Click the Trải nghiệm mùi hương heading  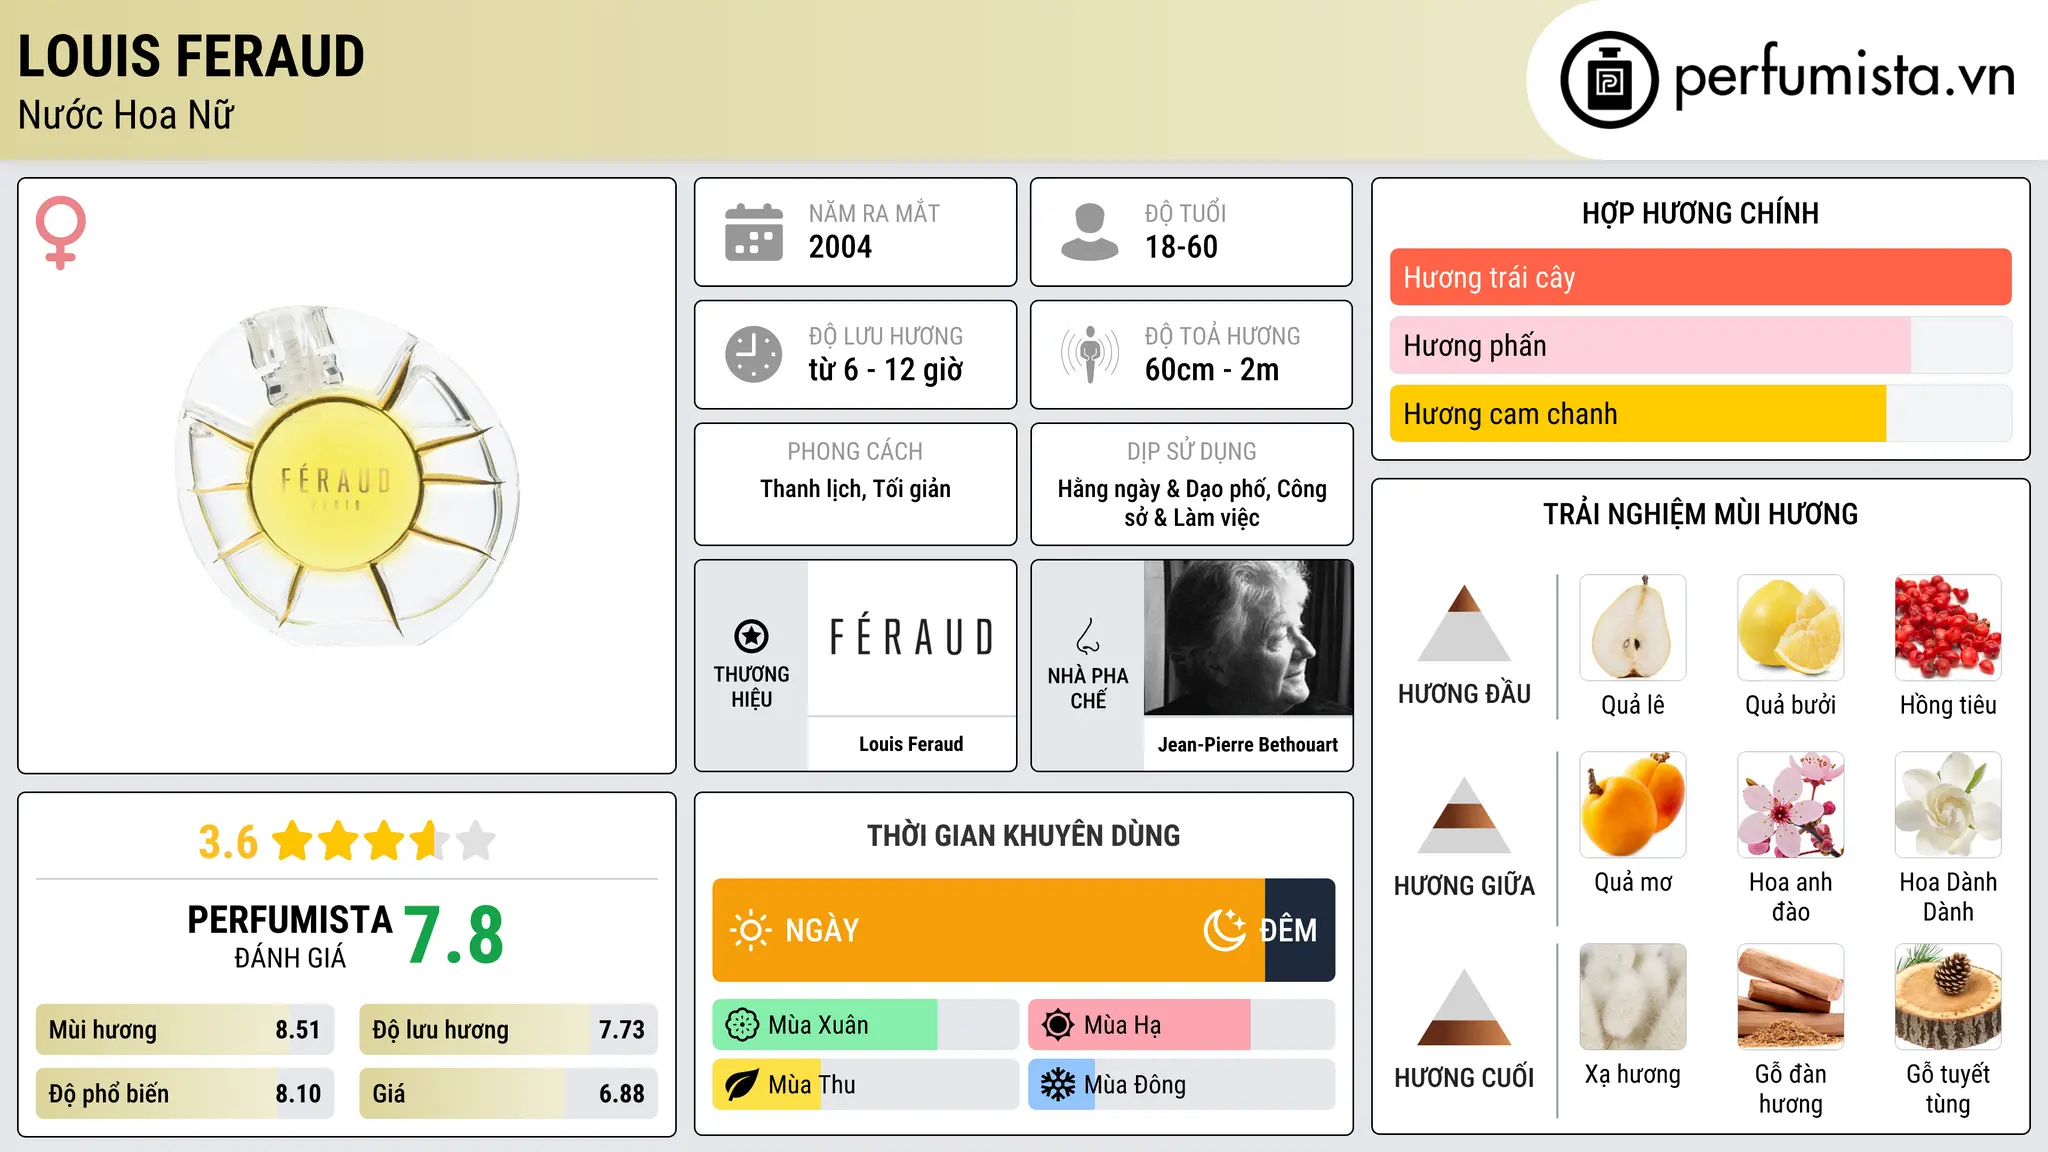pos(1700,514)
